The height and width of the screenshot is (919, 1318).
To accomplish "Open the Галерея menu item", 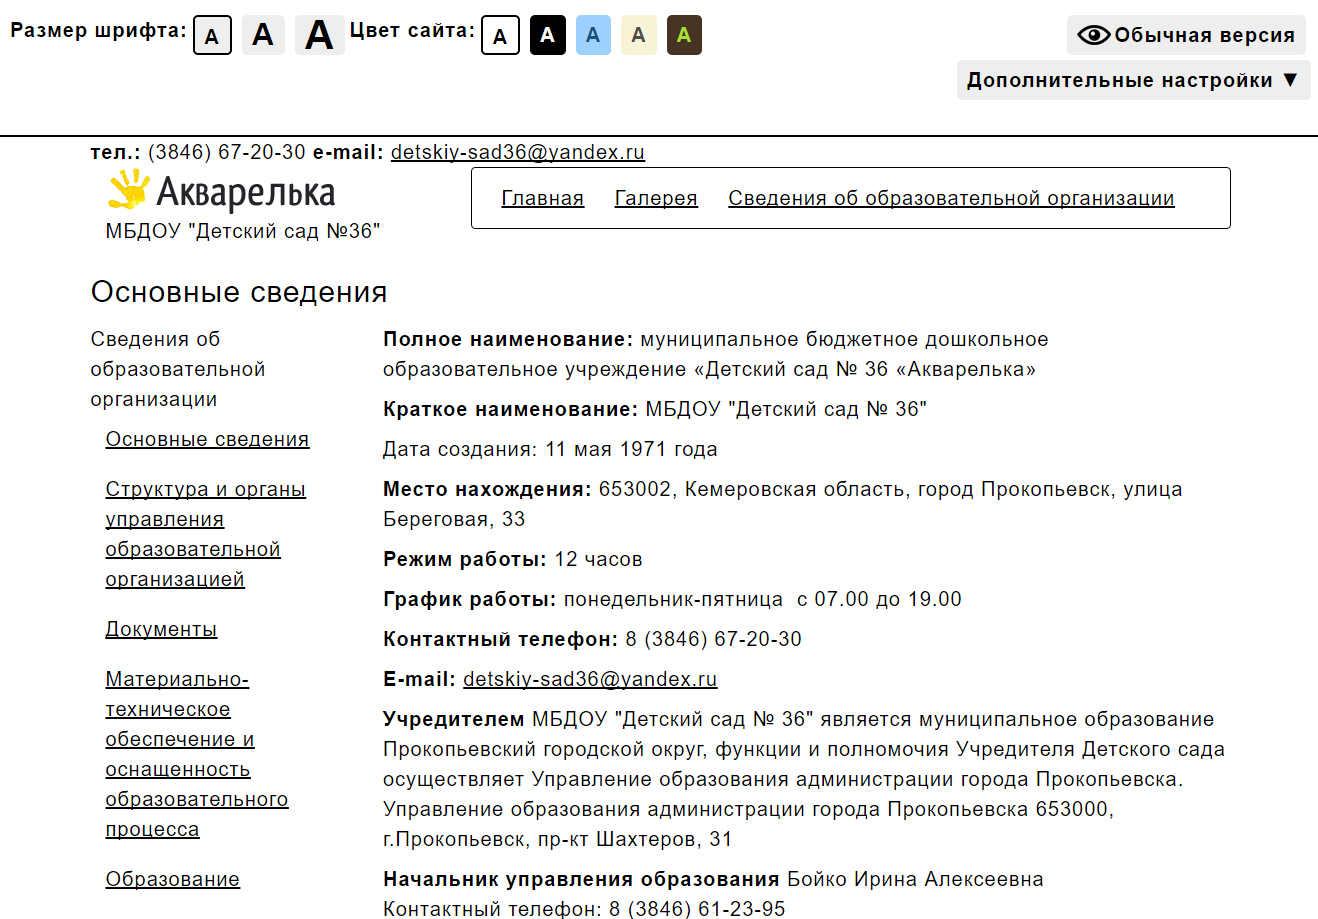I will pyautogui.click(x=656, y=198).
